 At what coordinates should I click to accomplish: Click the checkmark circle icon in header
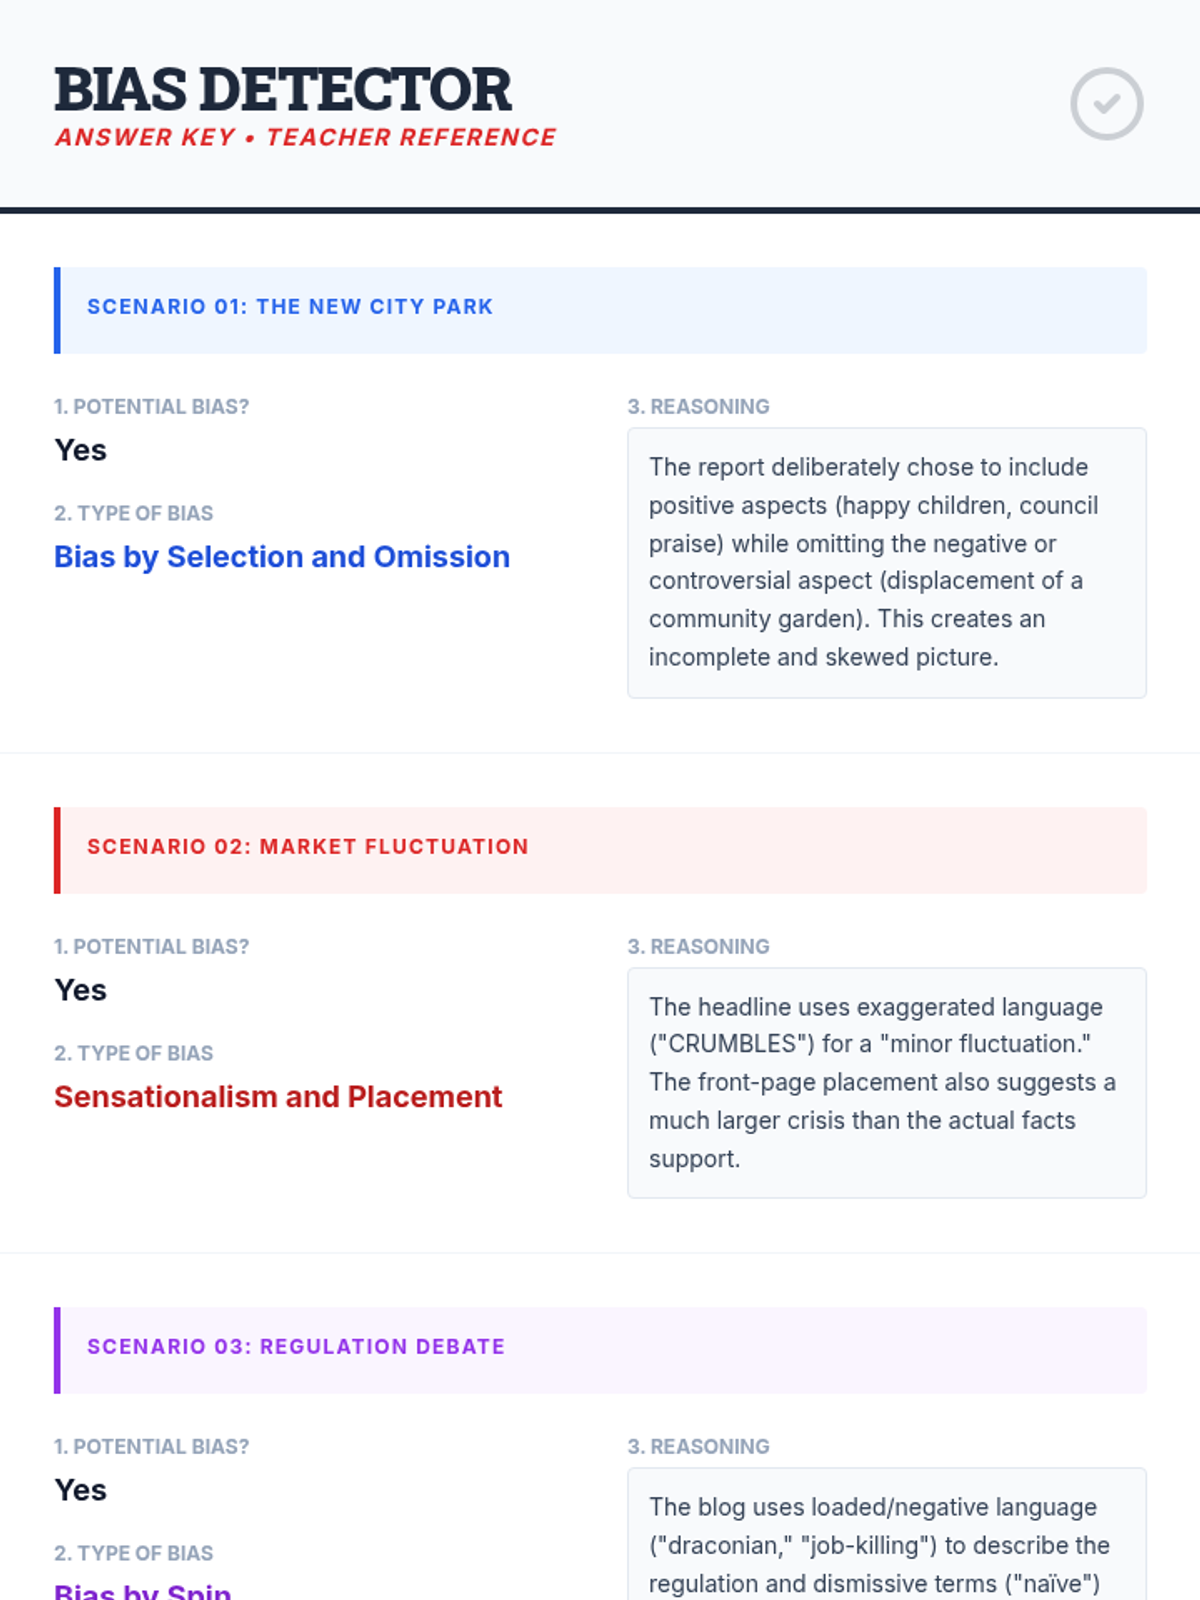pos(1106,104)
